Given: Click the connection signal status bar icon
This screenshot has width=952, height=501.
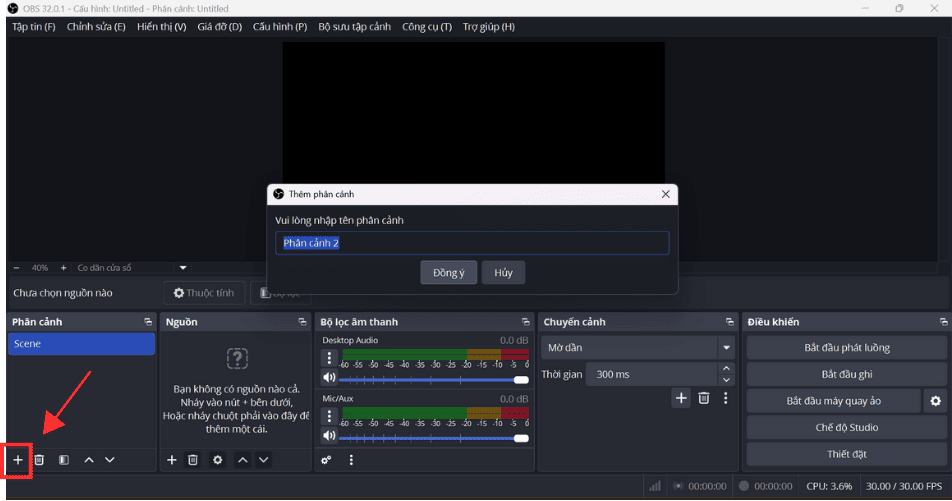Looking at the screenshot, I should pos(654,486).
